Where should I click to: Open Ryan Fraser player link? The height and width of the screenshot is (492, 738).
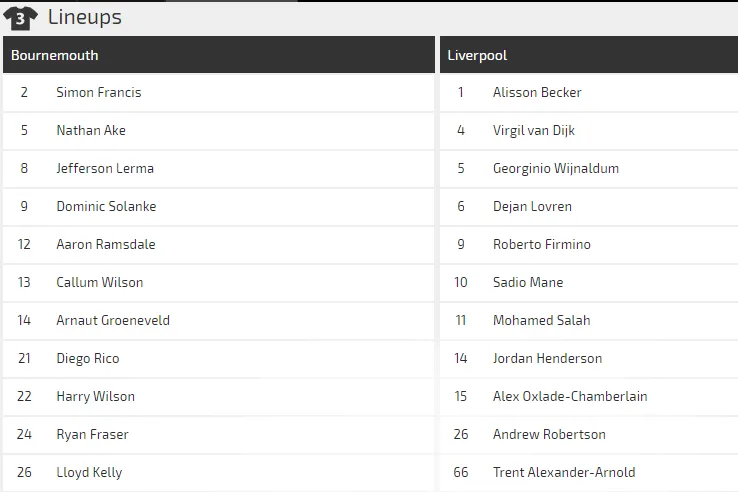92,434
